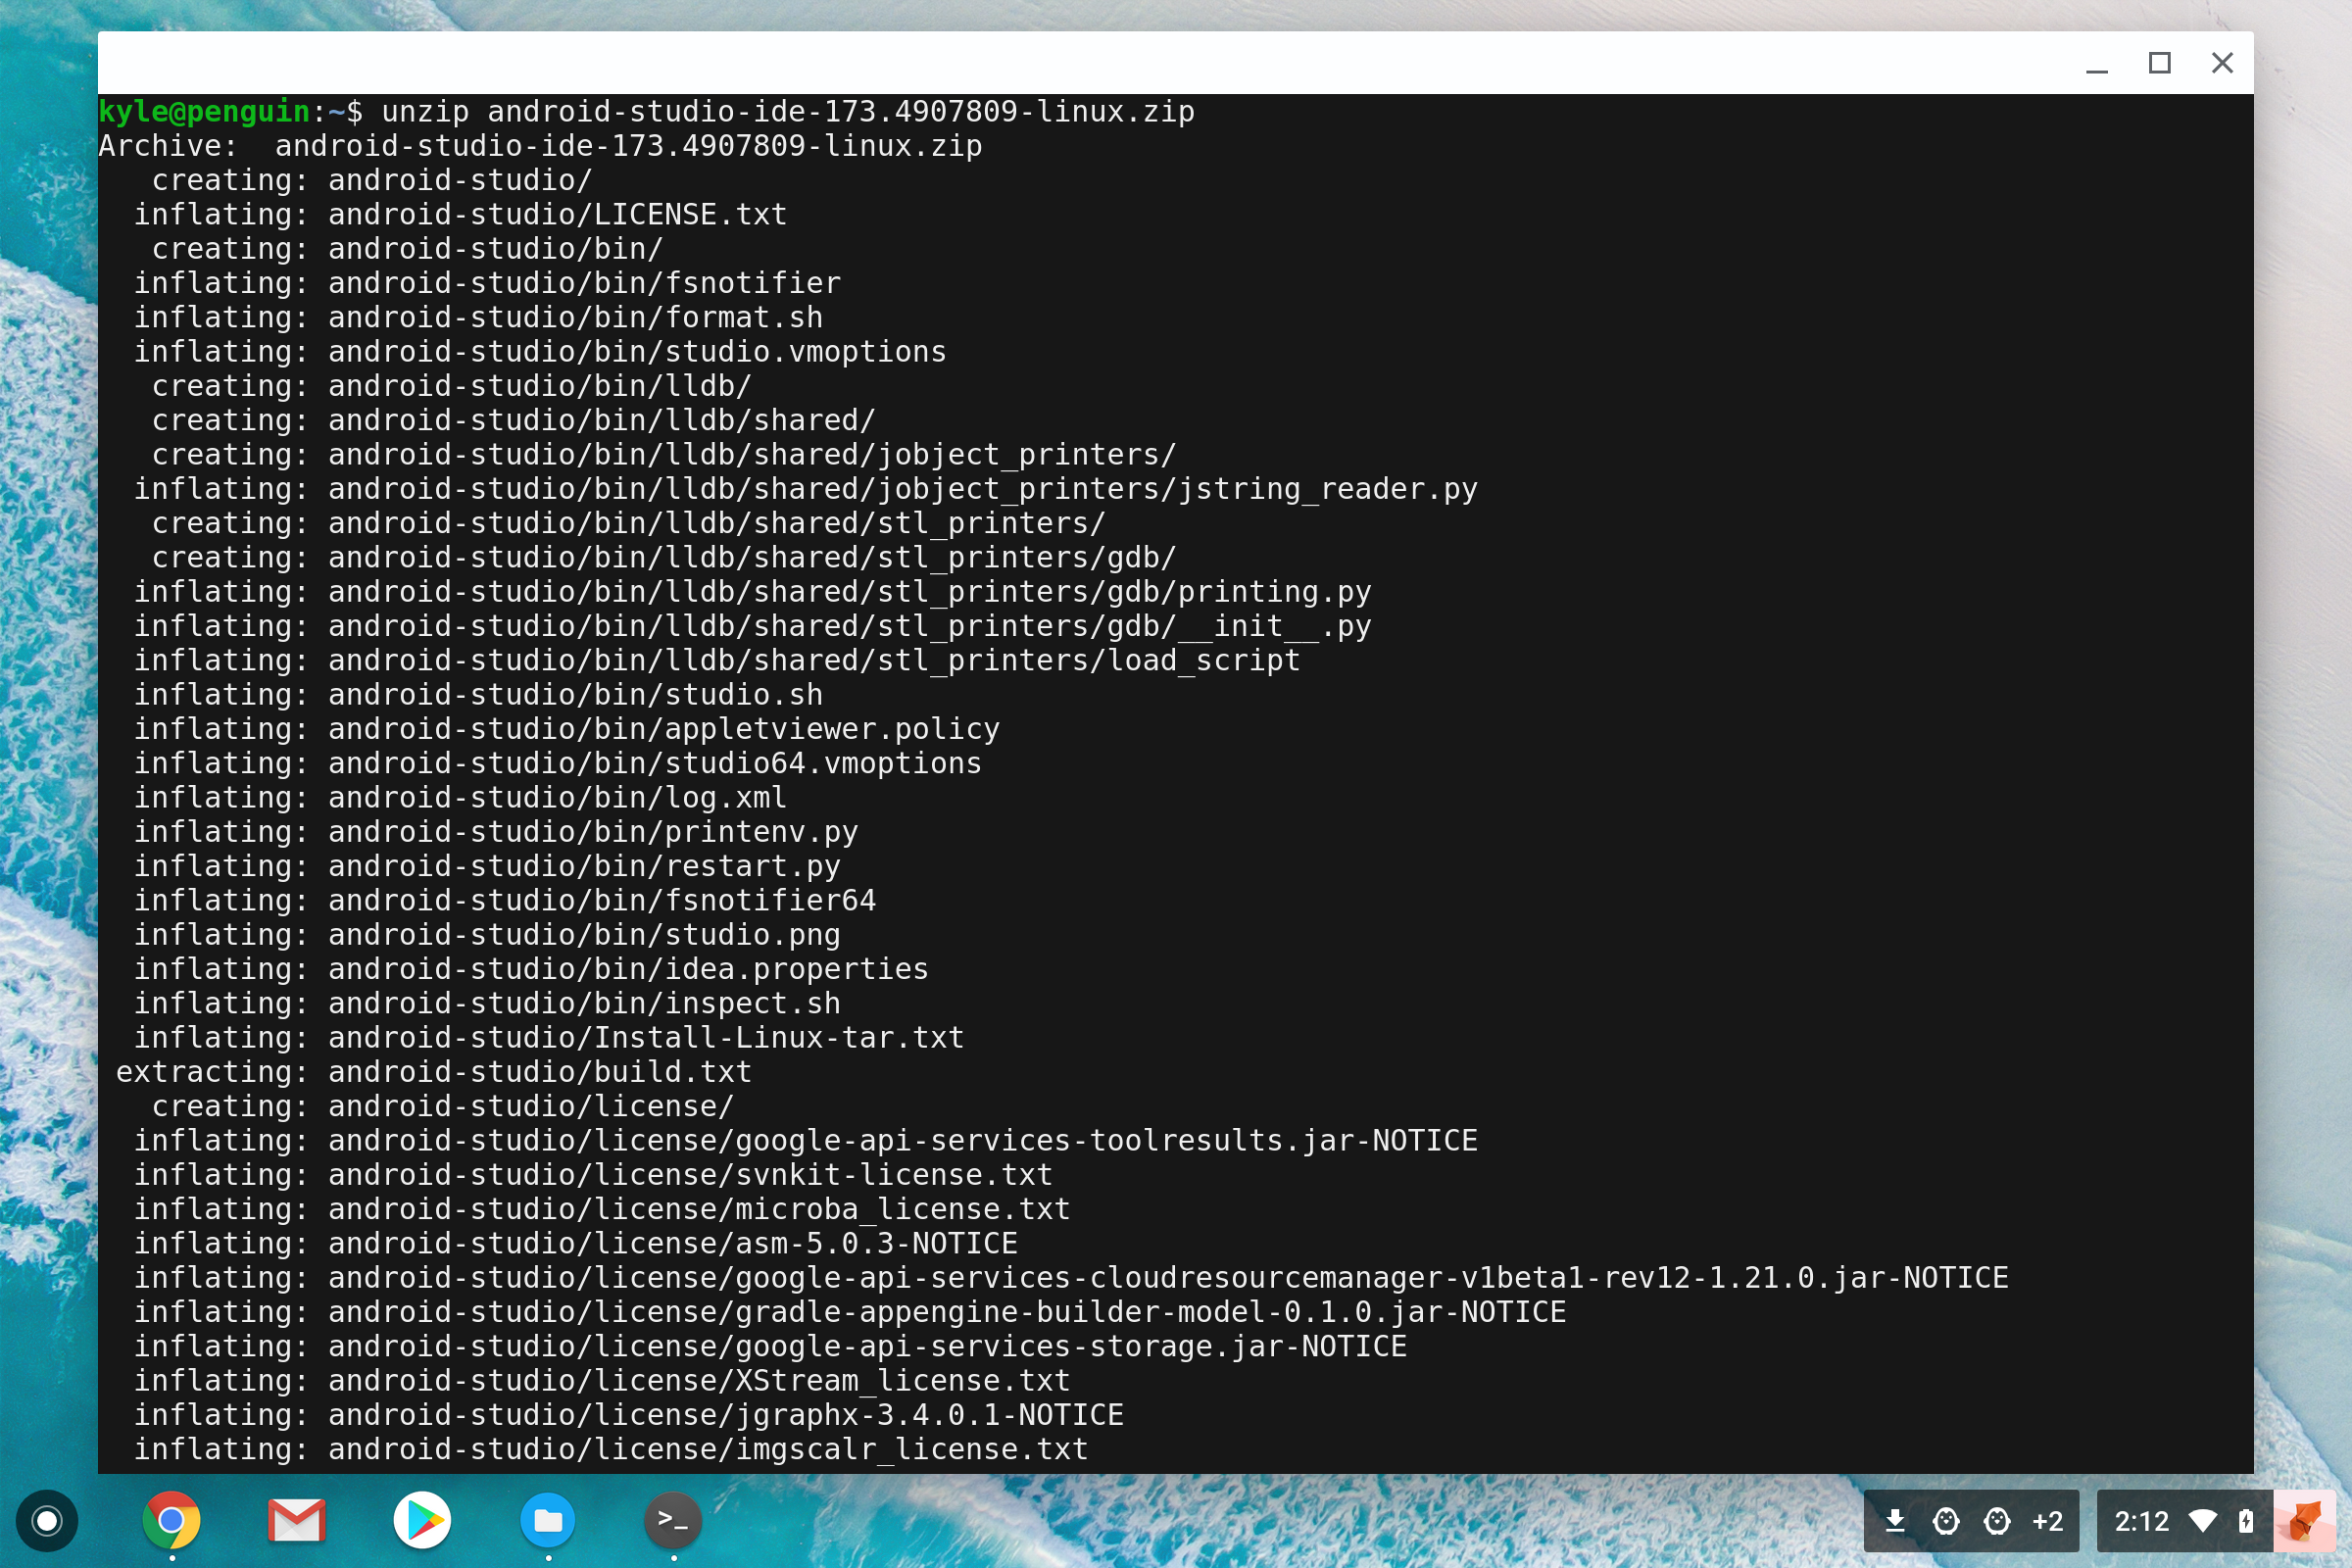Click the battery charging icon

[2246, 1521]
